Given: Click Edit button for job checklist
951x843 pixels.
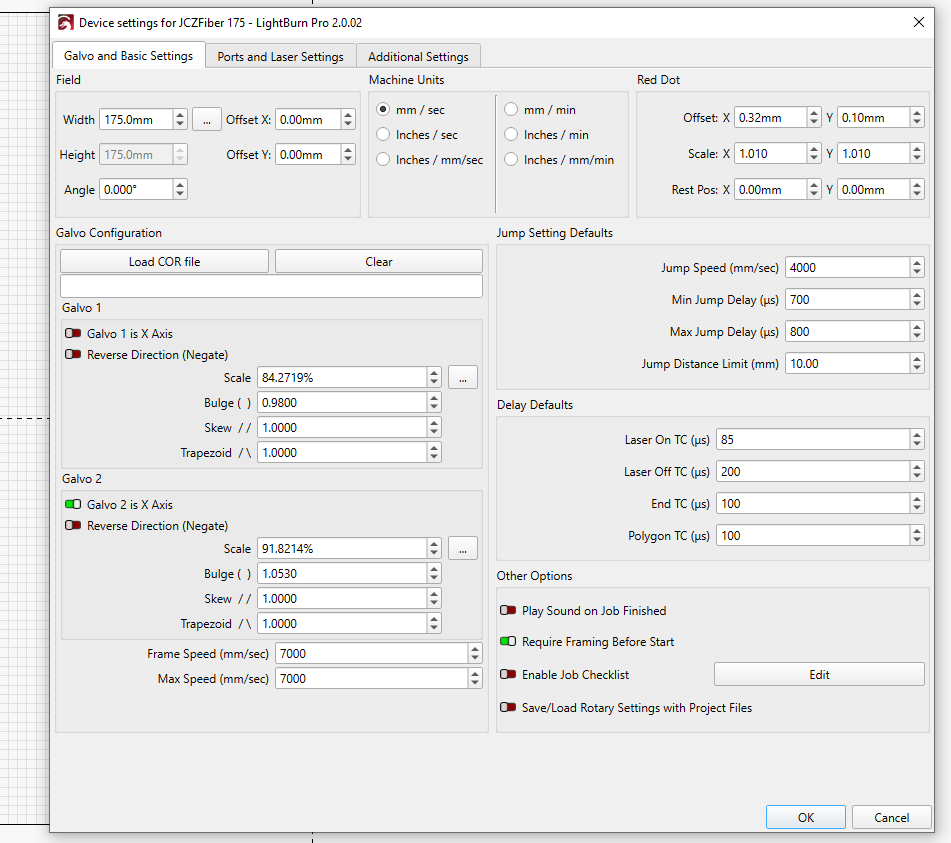Looking at the screenshot, I should pyautogui.click(x=819, y=675).
